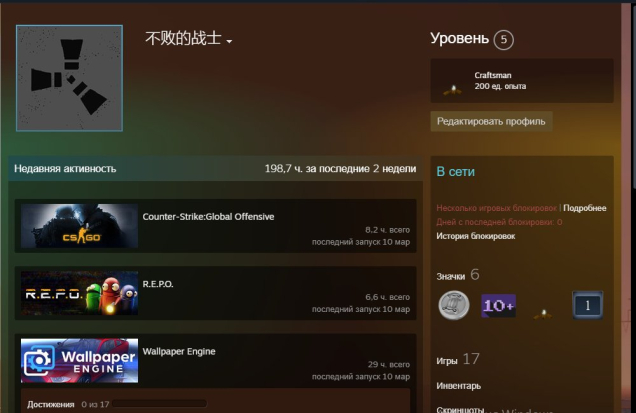Click the small badge between 10+ and 1
The image size is (636, 413).
(543, 309)
